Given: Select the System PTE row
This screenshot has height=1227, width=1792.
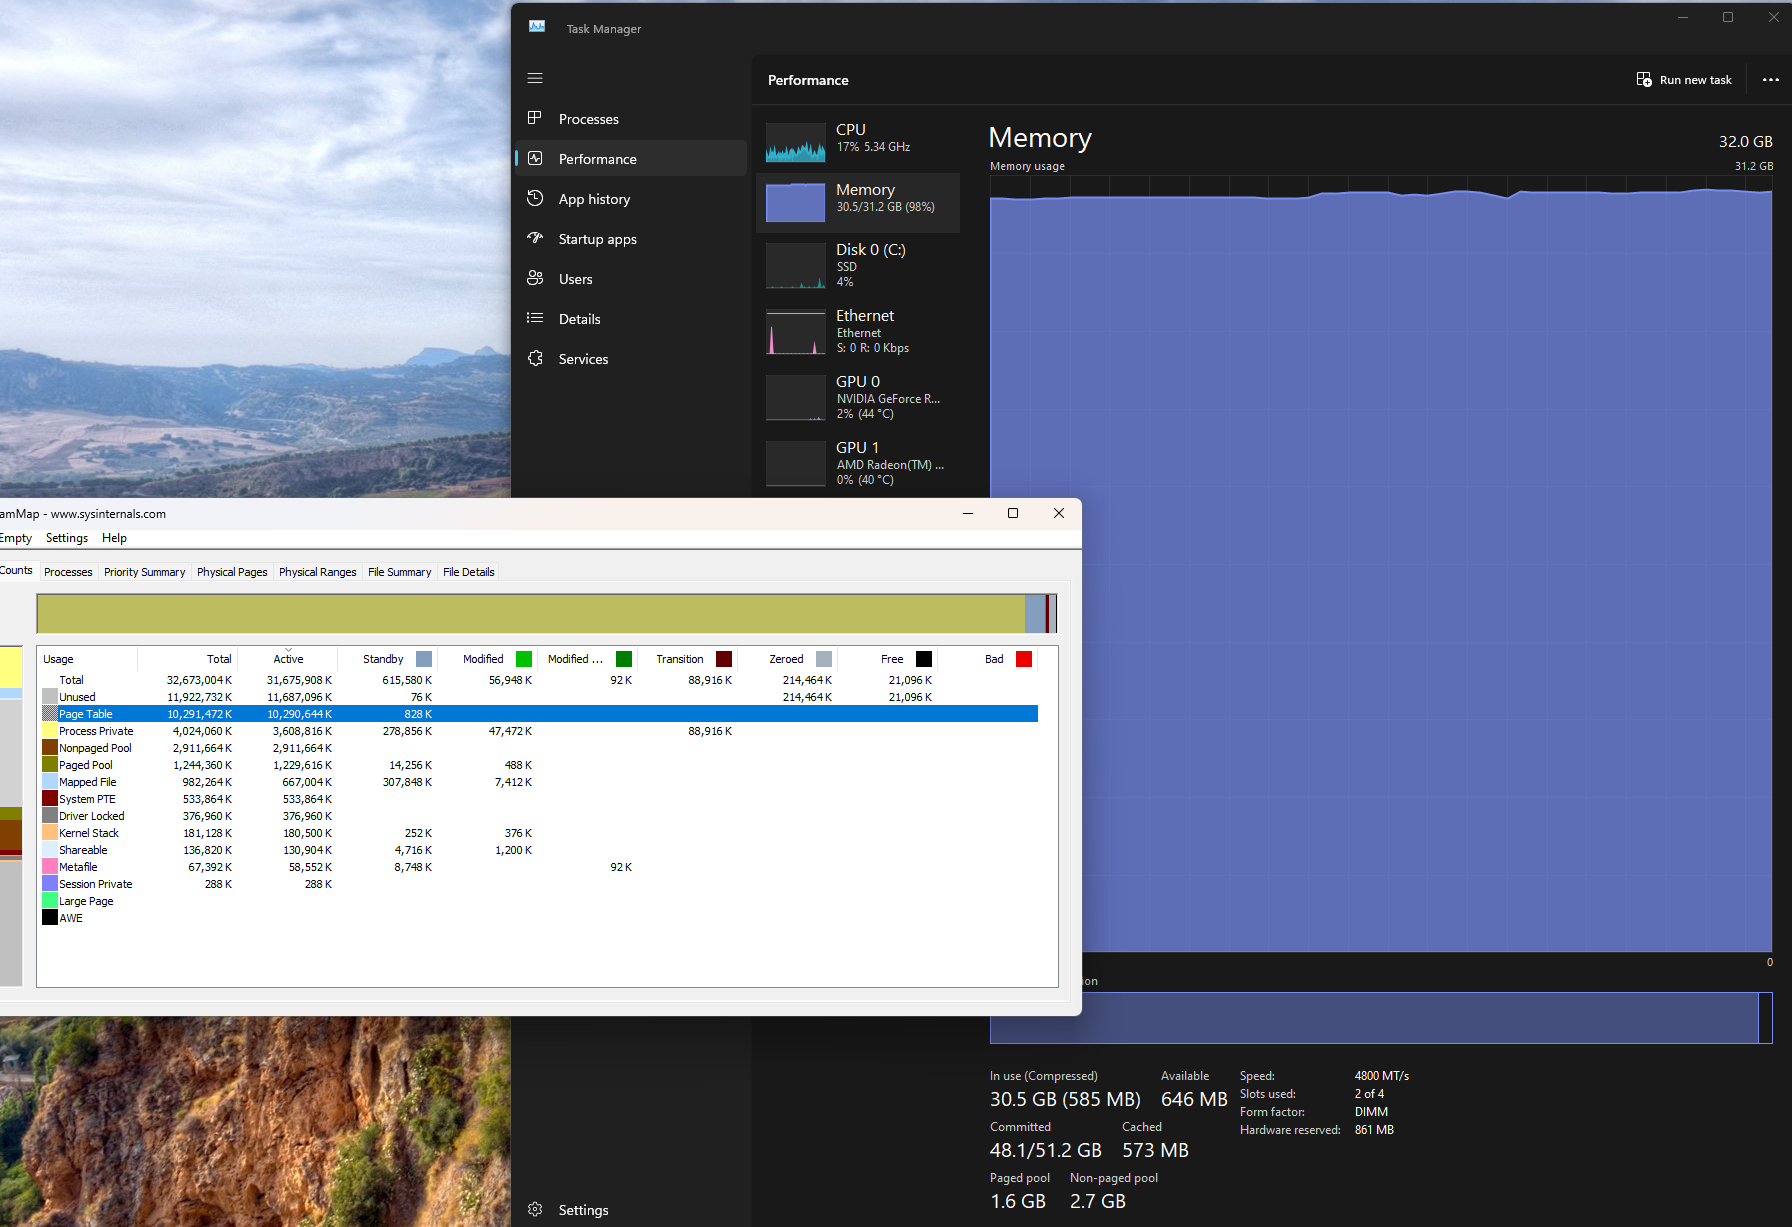Looking at the screenshot, I should coord(540,799).
